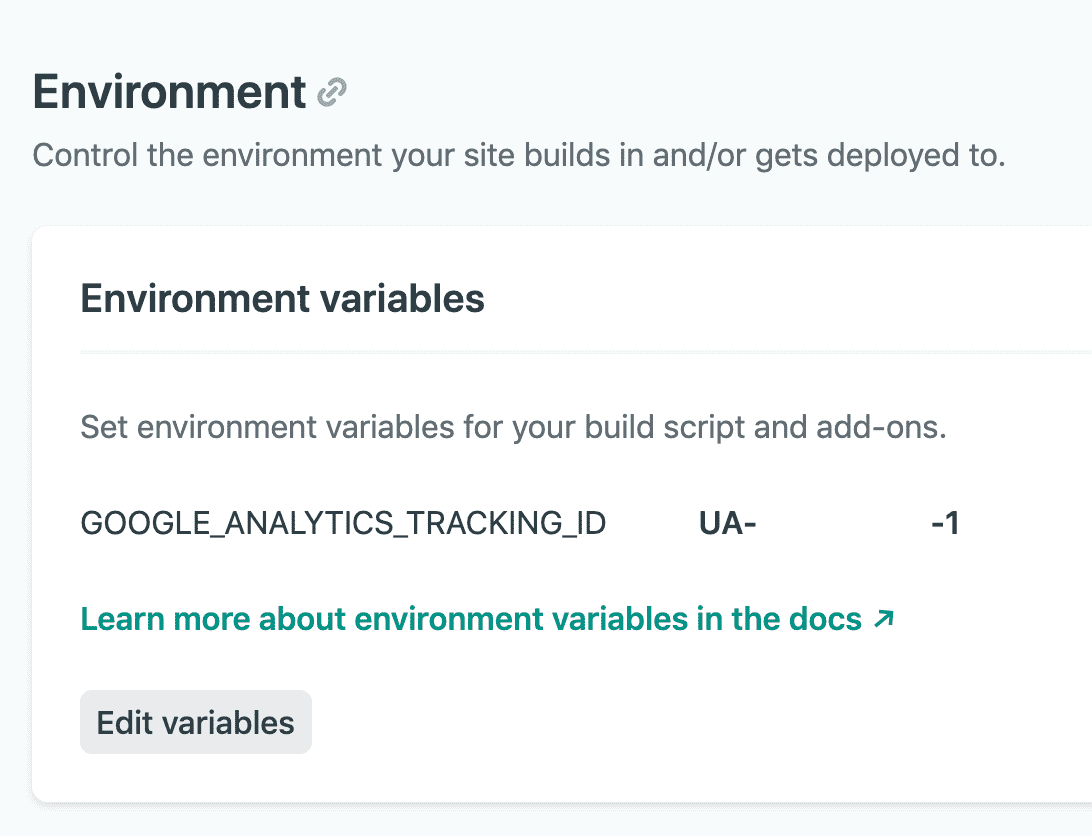Click the Set environment variables helper text
The width and height of the screenshot is (1092, 836).
[x=513, y=428]
